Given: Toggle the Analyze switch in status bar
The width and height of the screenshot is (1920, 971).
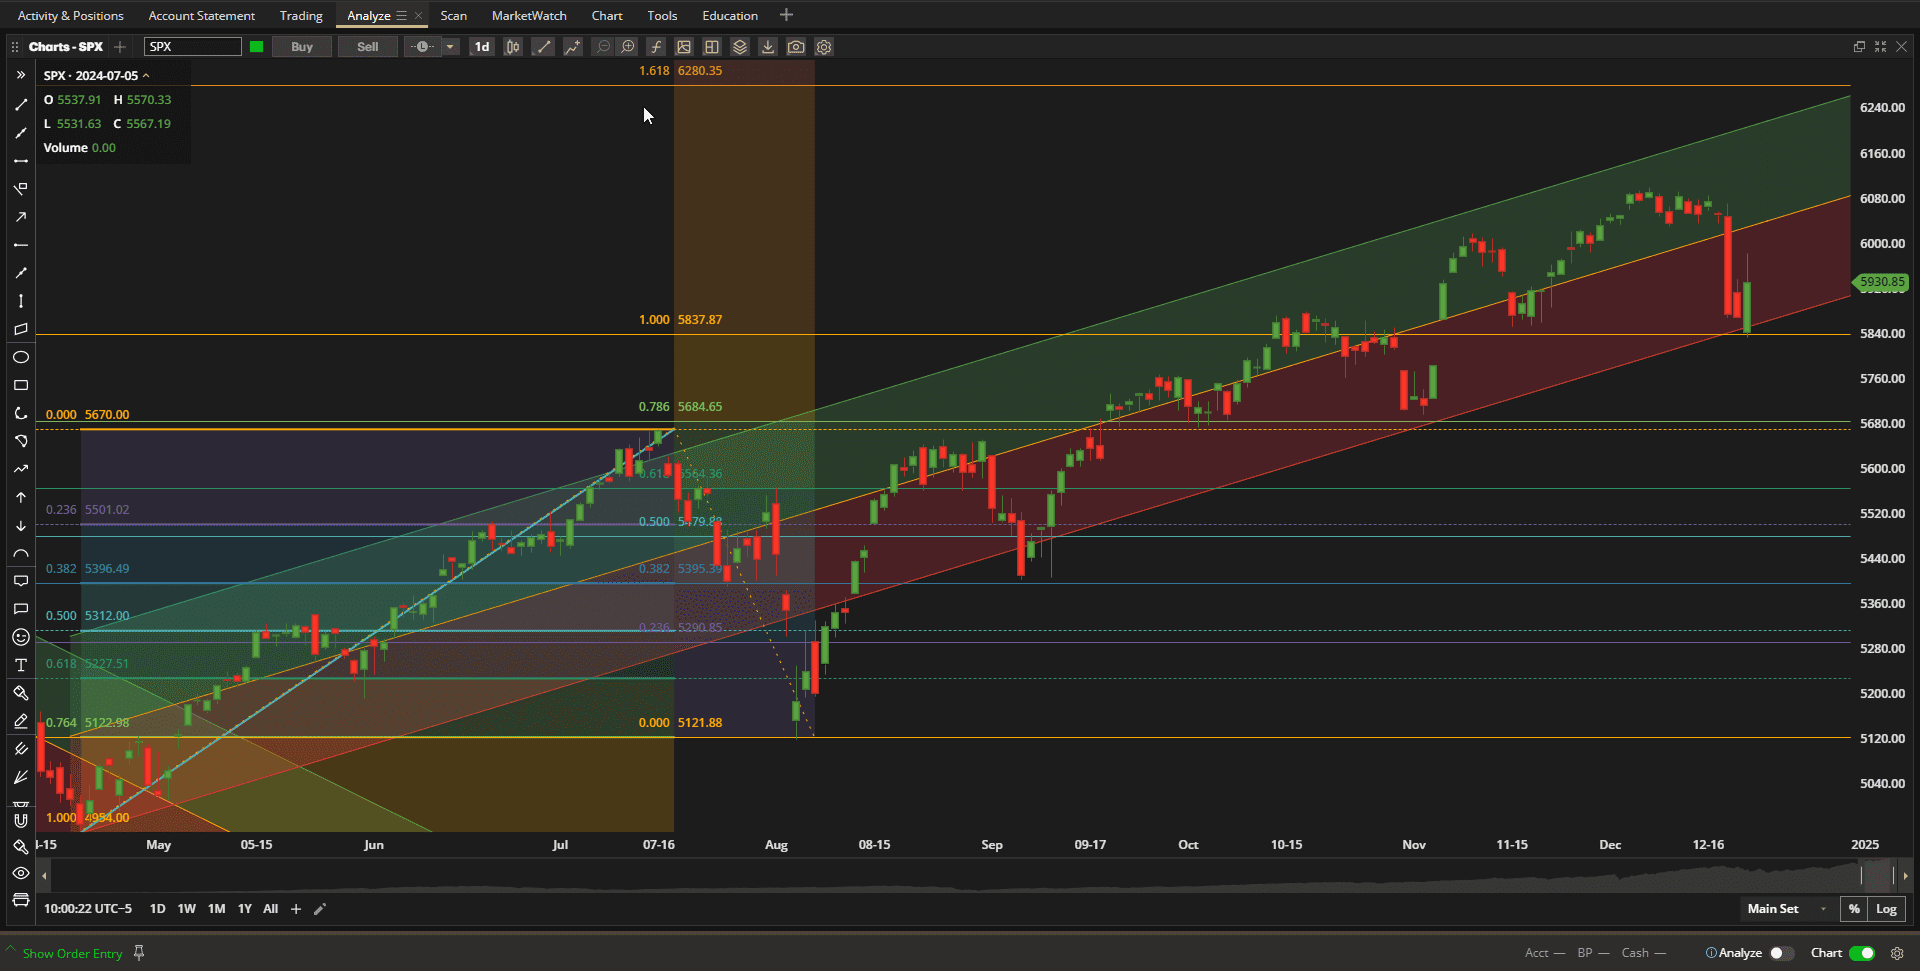Looking at the screenshot, I should [1781, 953].
